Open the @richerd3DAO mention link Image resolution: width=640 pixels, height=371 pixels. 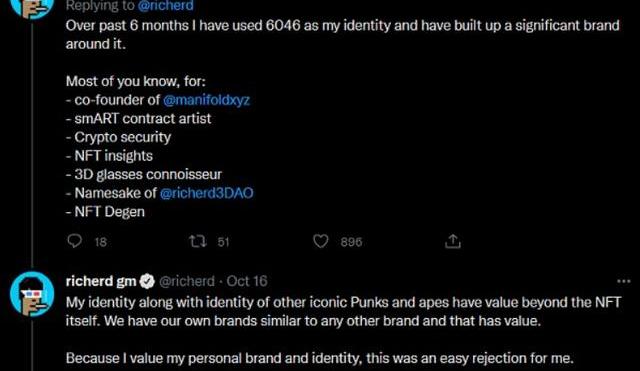tap(207, 193)
